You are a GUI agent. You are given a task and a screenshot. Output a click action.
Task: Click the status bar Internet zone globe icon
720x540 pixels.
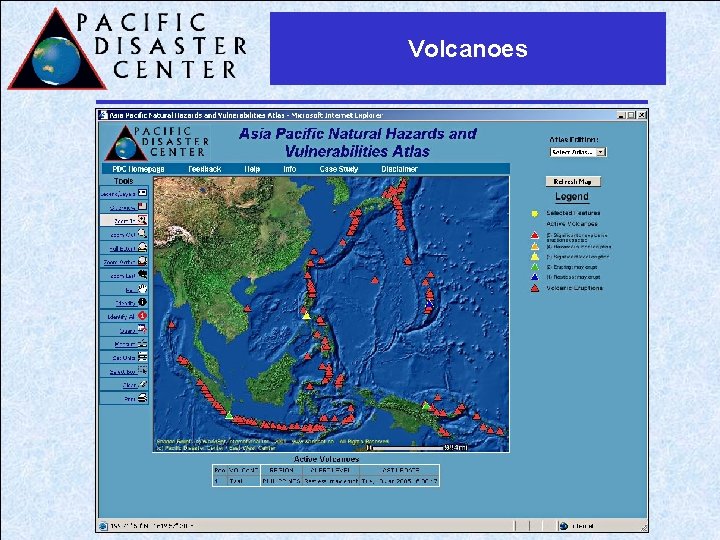[563, 526]
